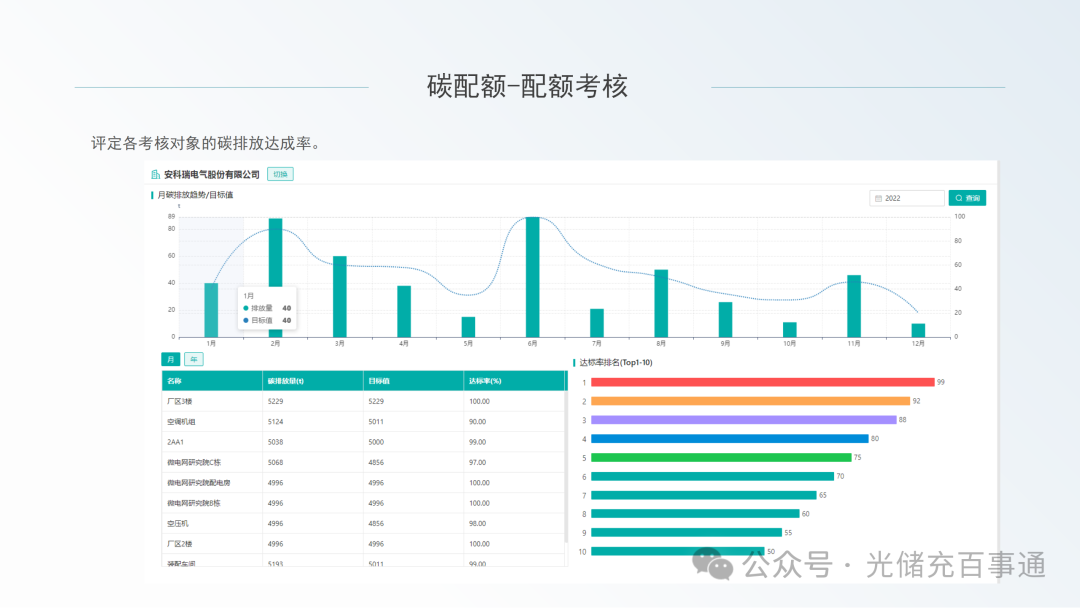Image resolution: width=1080 pixels, height=608 pixels.
Task: Click the 11月 emission bar
Action: point(854,306)
